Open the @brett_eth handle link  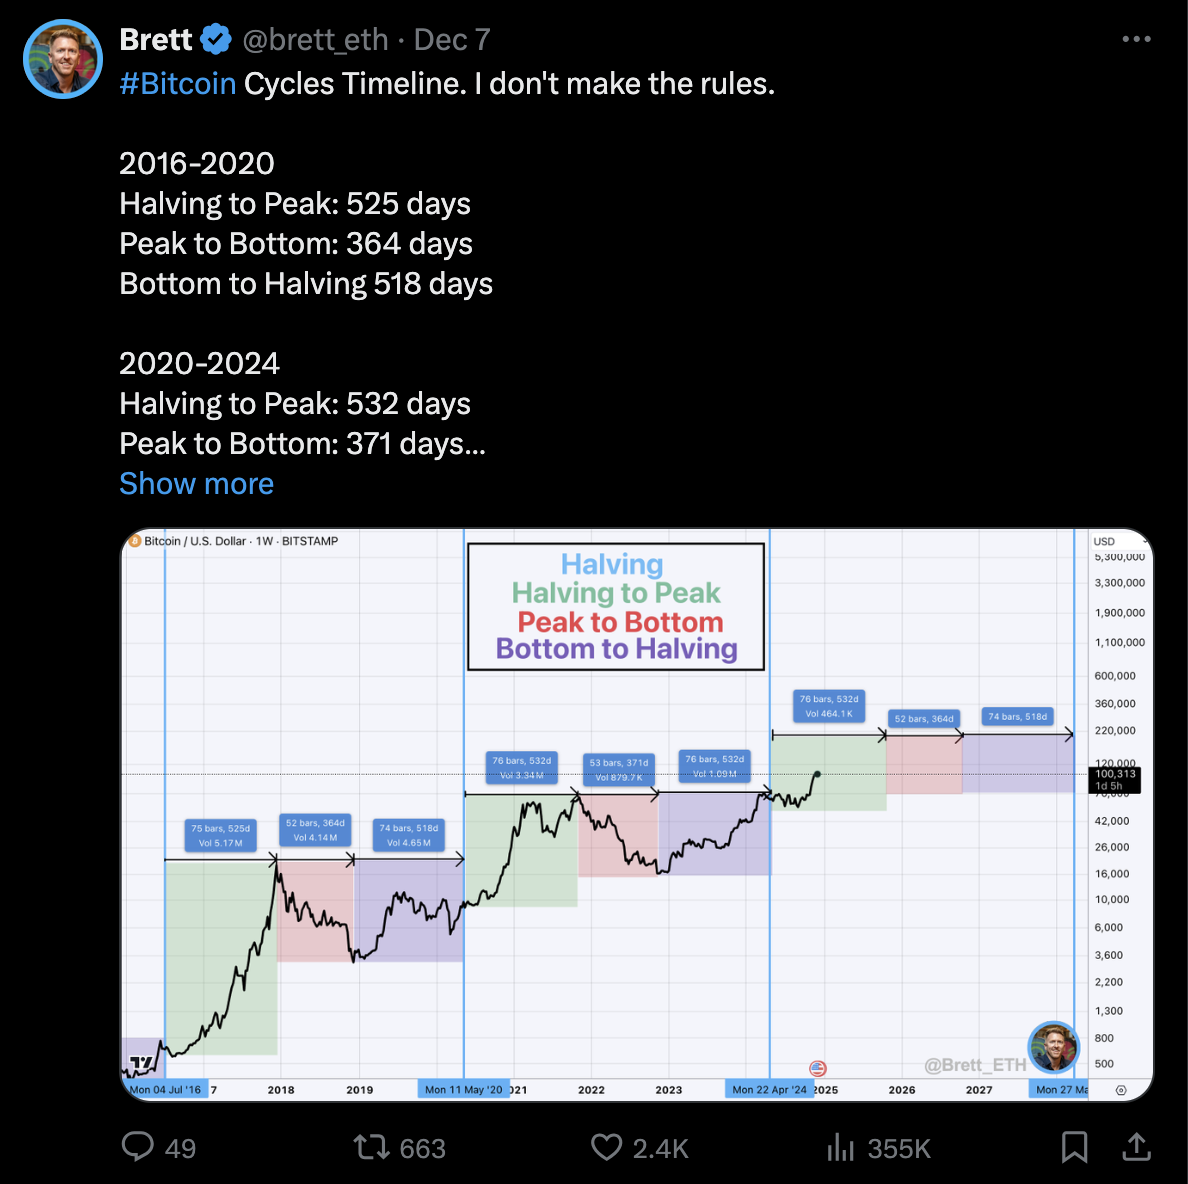coord(315,39)
